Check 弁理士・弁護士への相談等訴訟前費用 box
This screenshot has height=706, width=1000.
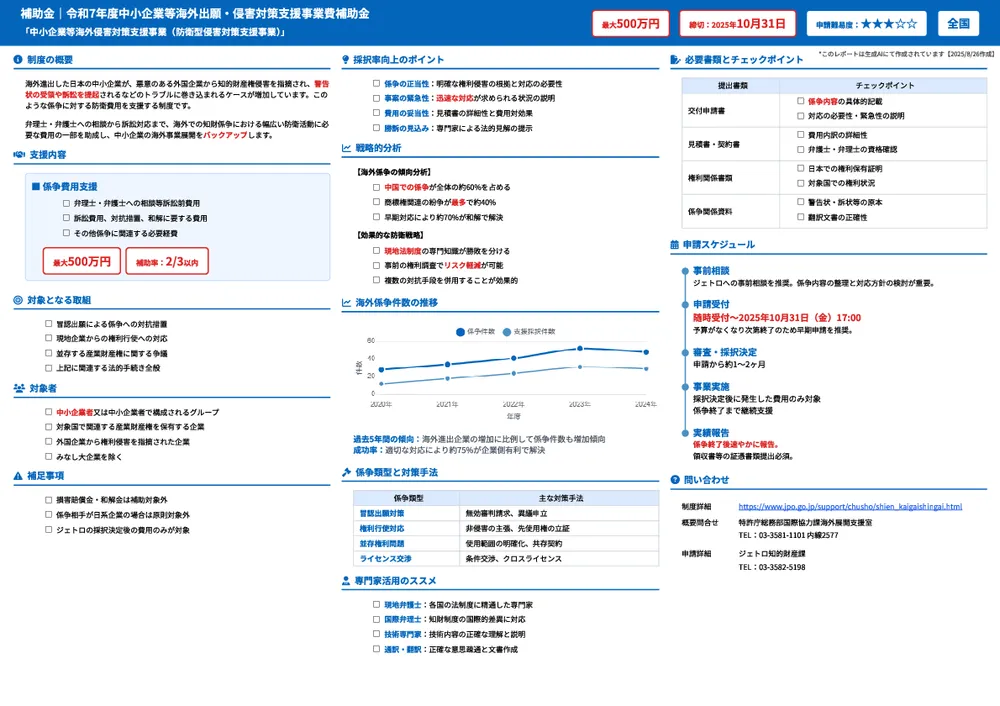[x=66, y=203]
